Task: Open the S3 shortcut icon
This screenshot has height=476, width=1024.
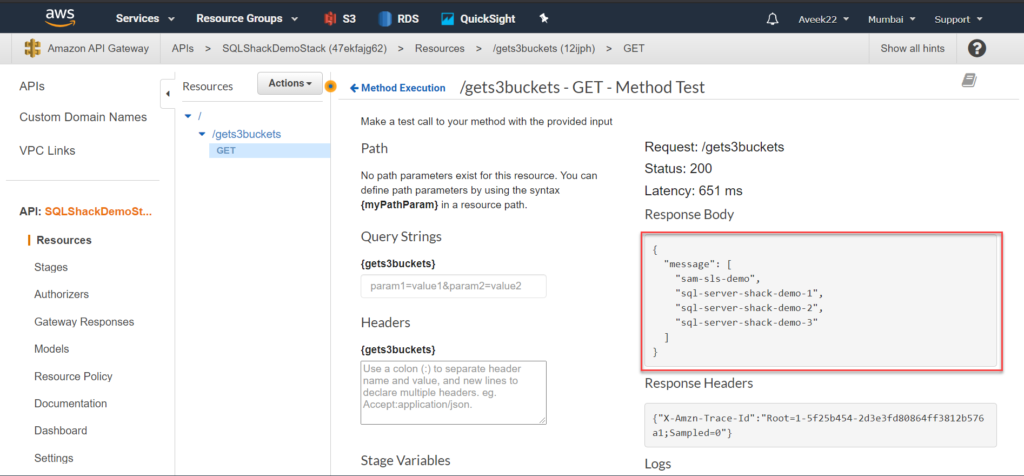Action: pos(330,19)
